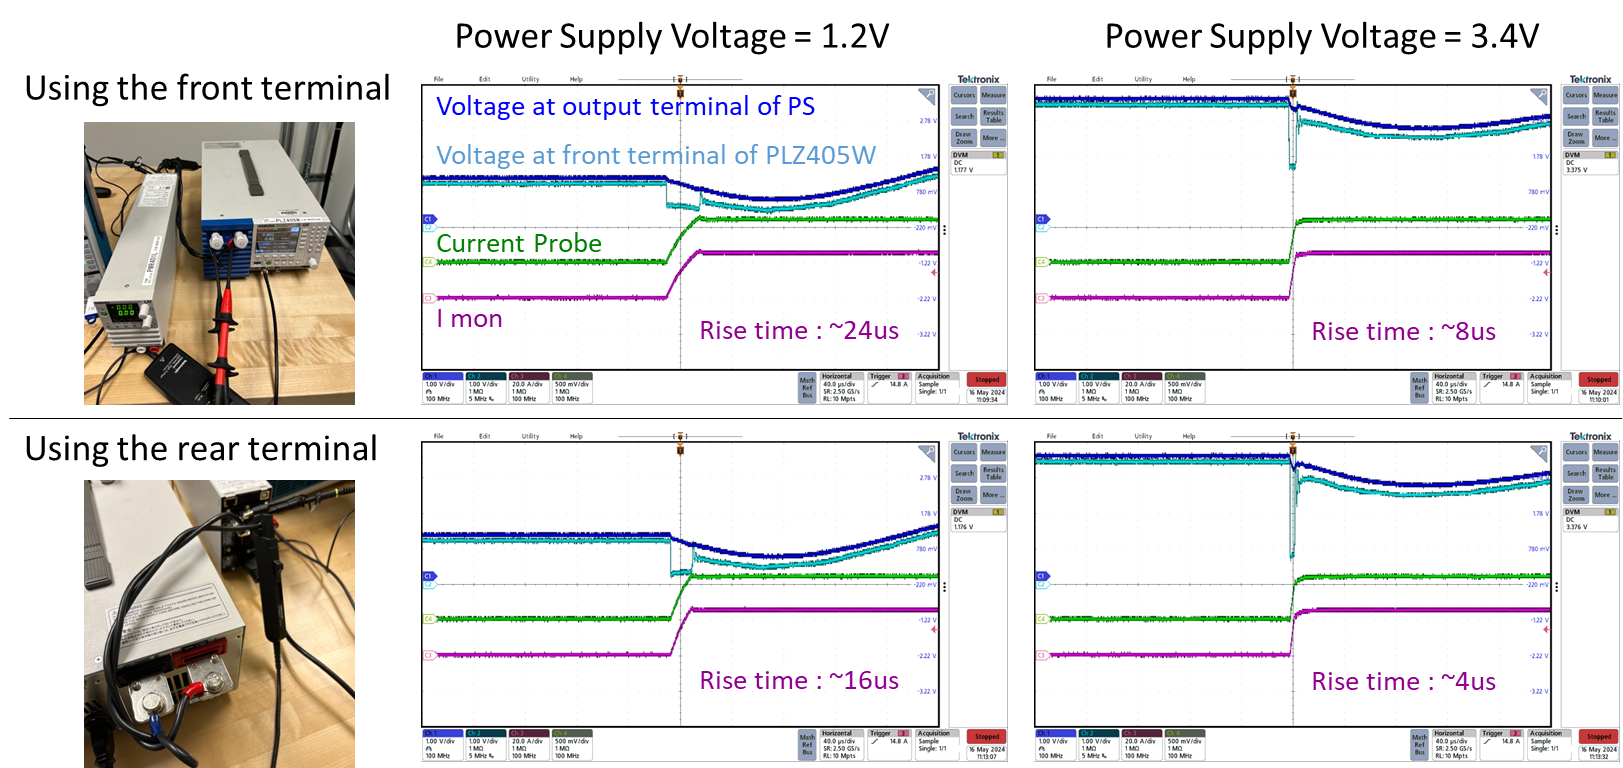Click the red Stopped button at 11:13:32
Screen dimensions: 1623x768
click(1599, 737)
